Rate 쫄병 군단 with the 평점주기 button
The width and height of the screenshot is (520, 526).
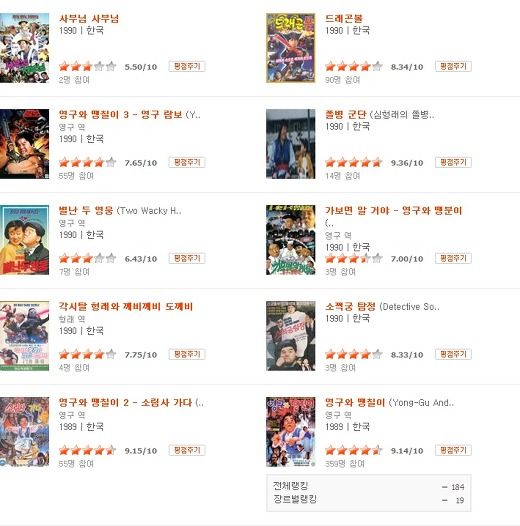(x=453, y=162)
